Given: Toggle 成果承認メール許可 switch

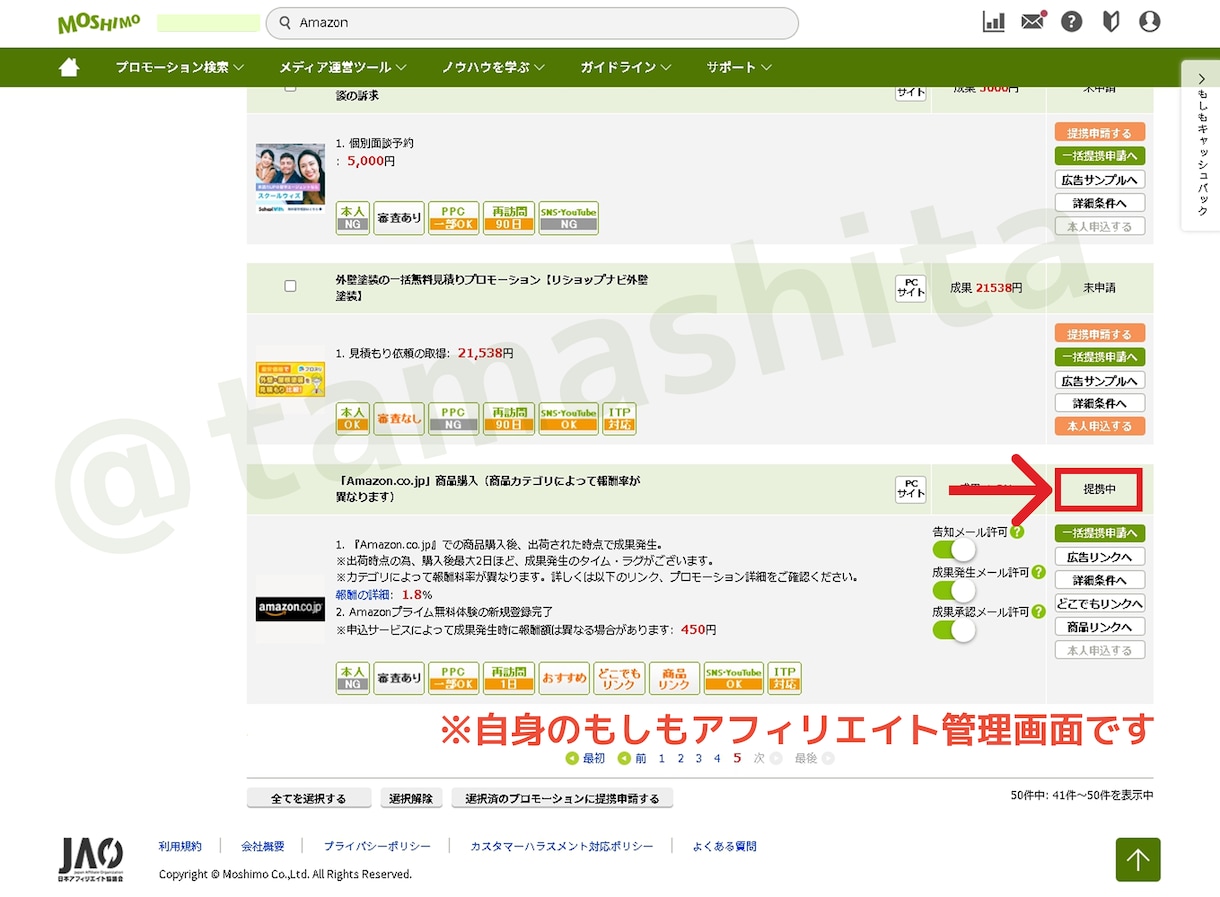Looking at the screenshot, I should (x=954, y=630).
